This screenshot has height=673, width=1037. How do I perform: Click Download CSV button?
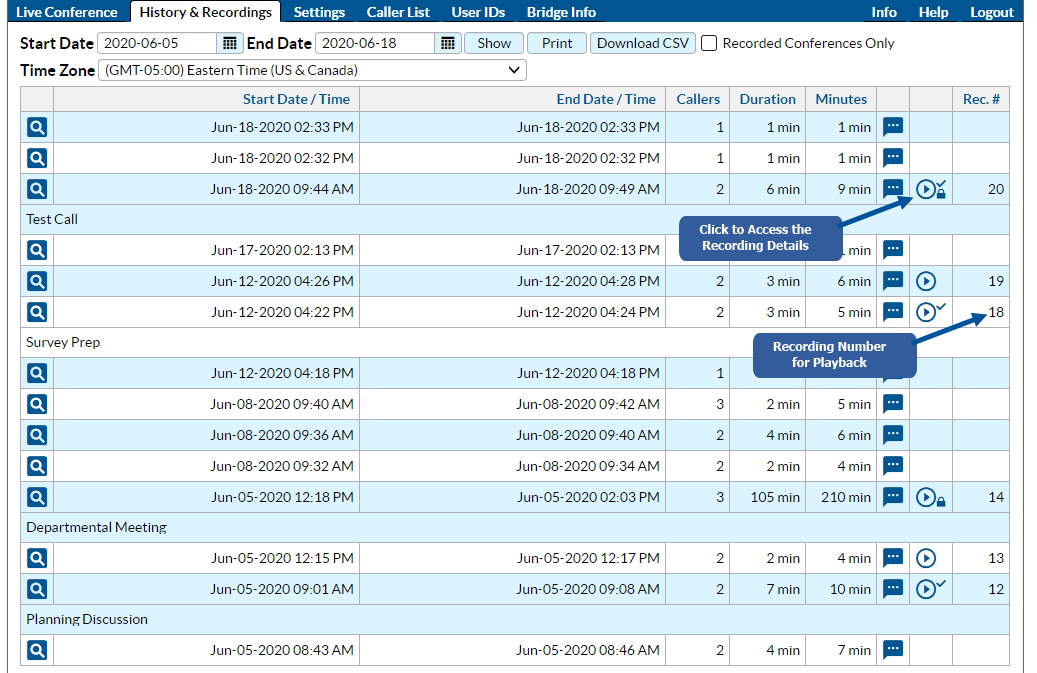click(642, 43)
